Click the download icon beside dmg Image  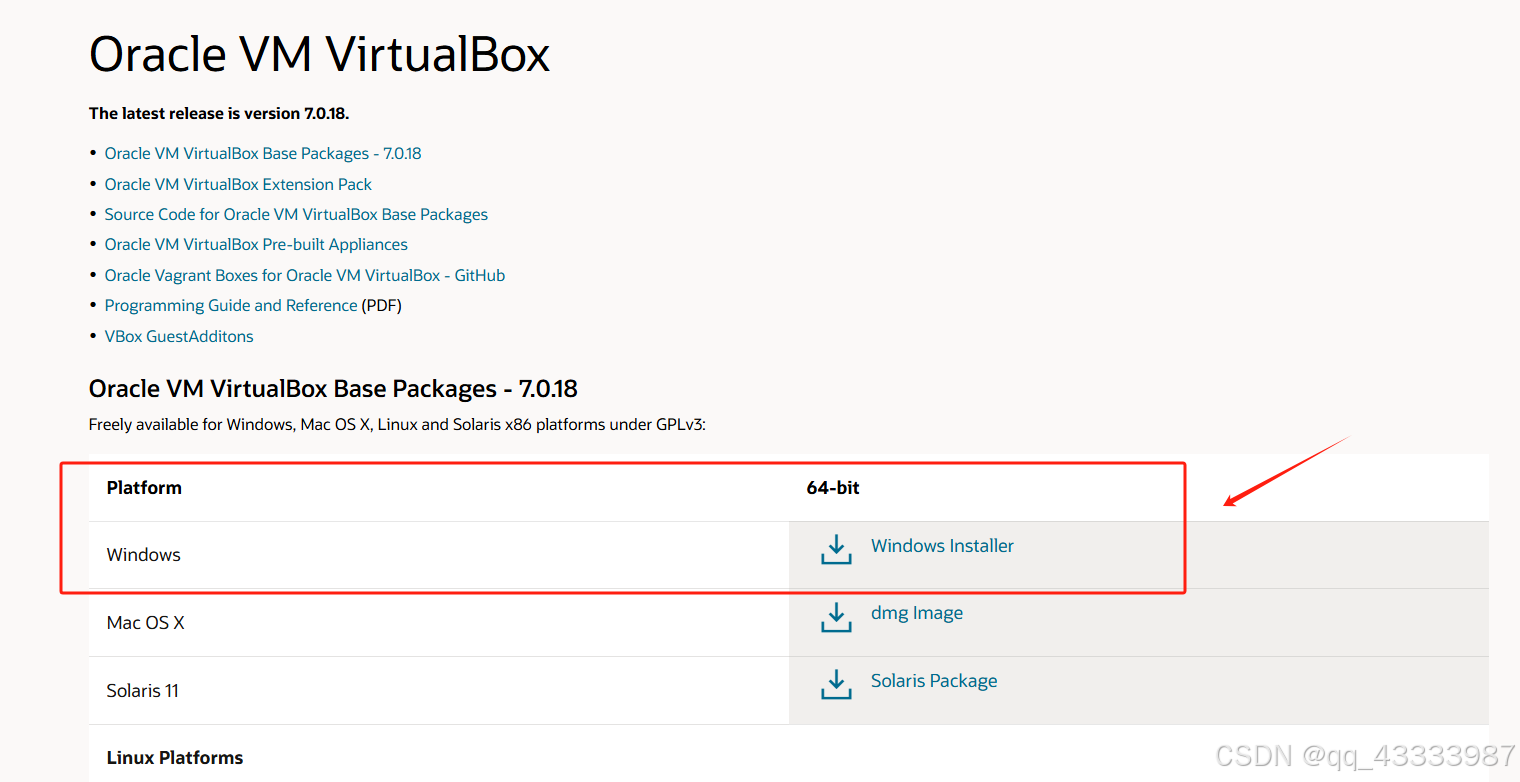click(x=836, y=617)
